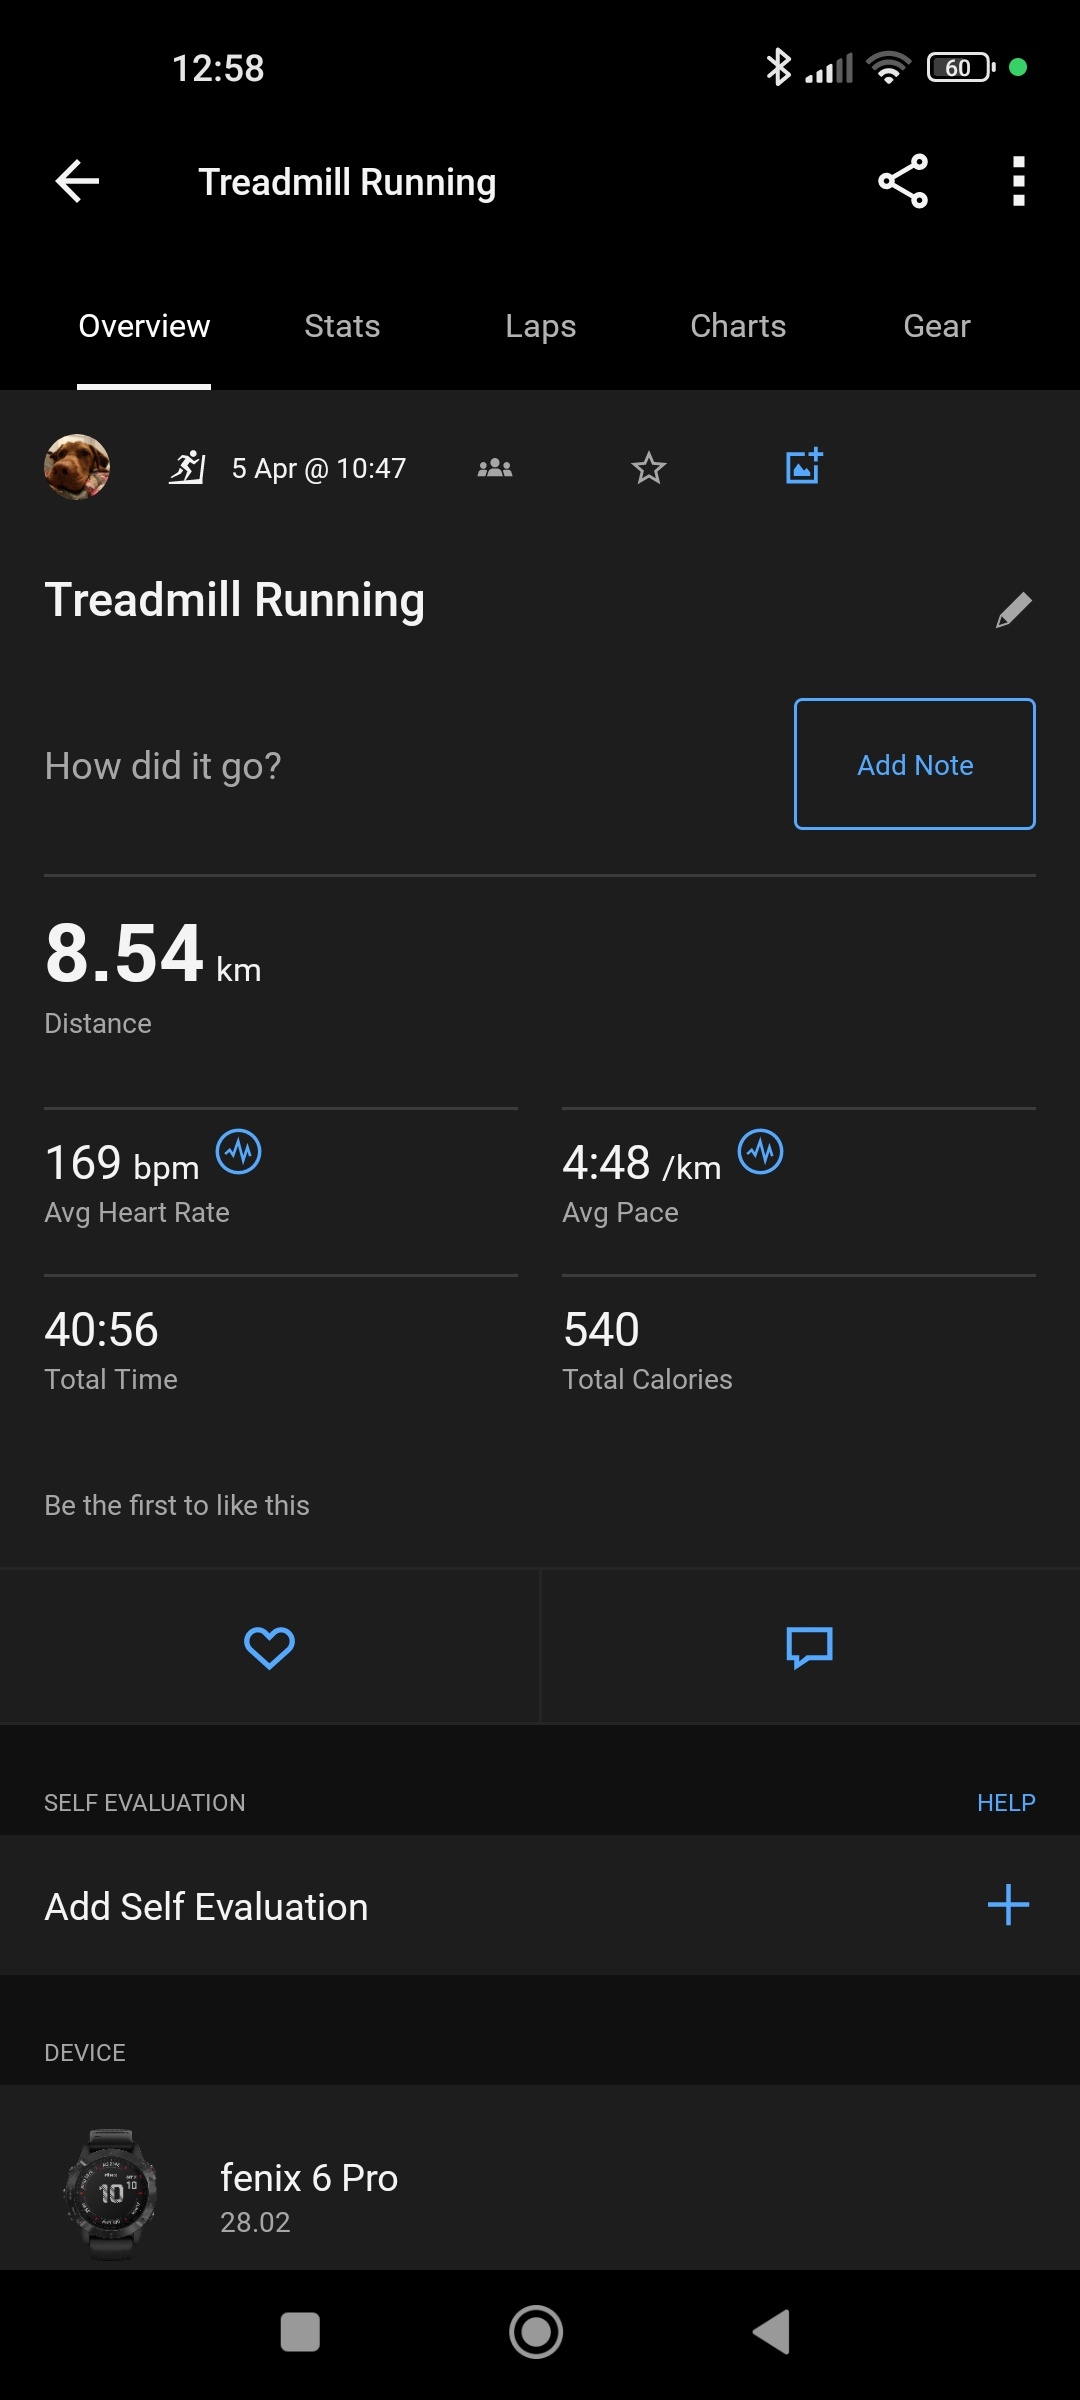View the Charts tab

tap(738, 326)
